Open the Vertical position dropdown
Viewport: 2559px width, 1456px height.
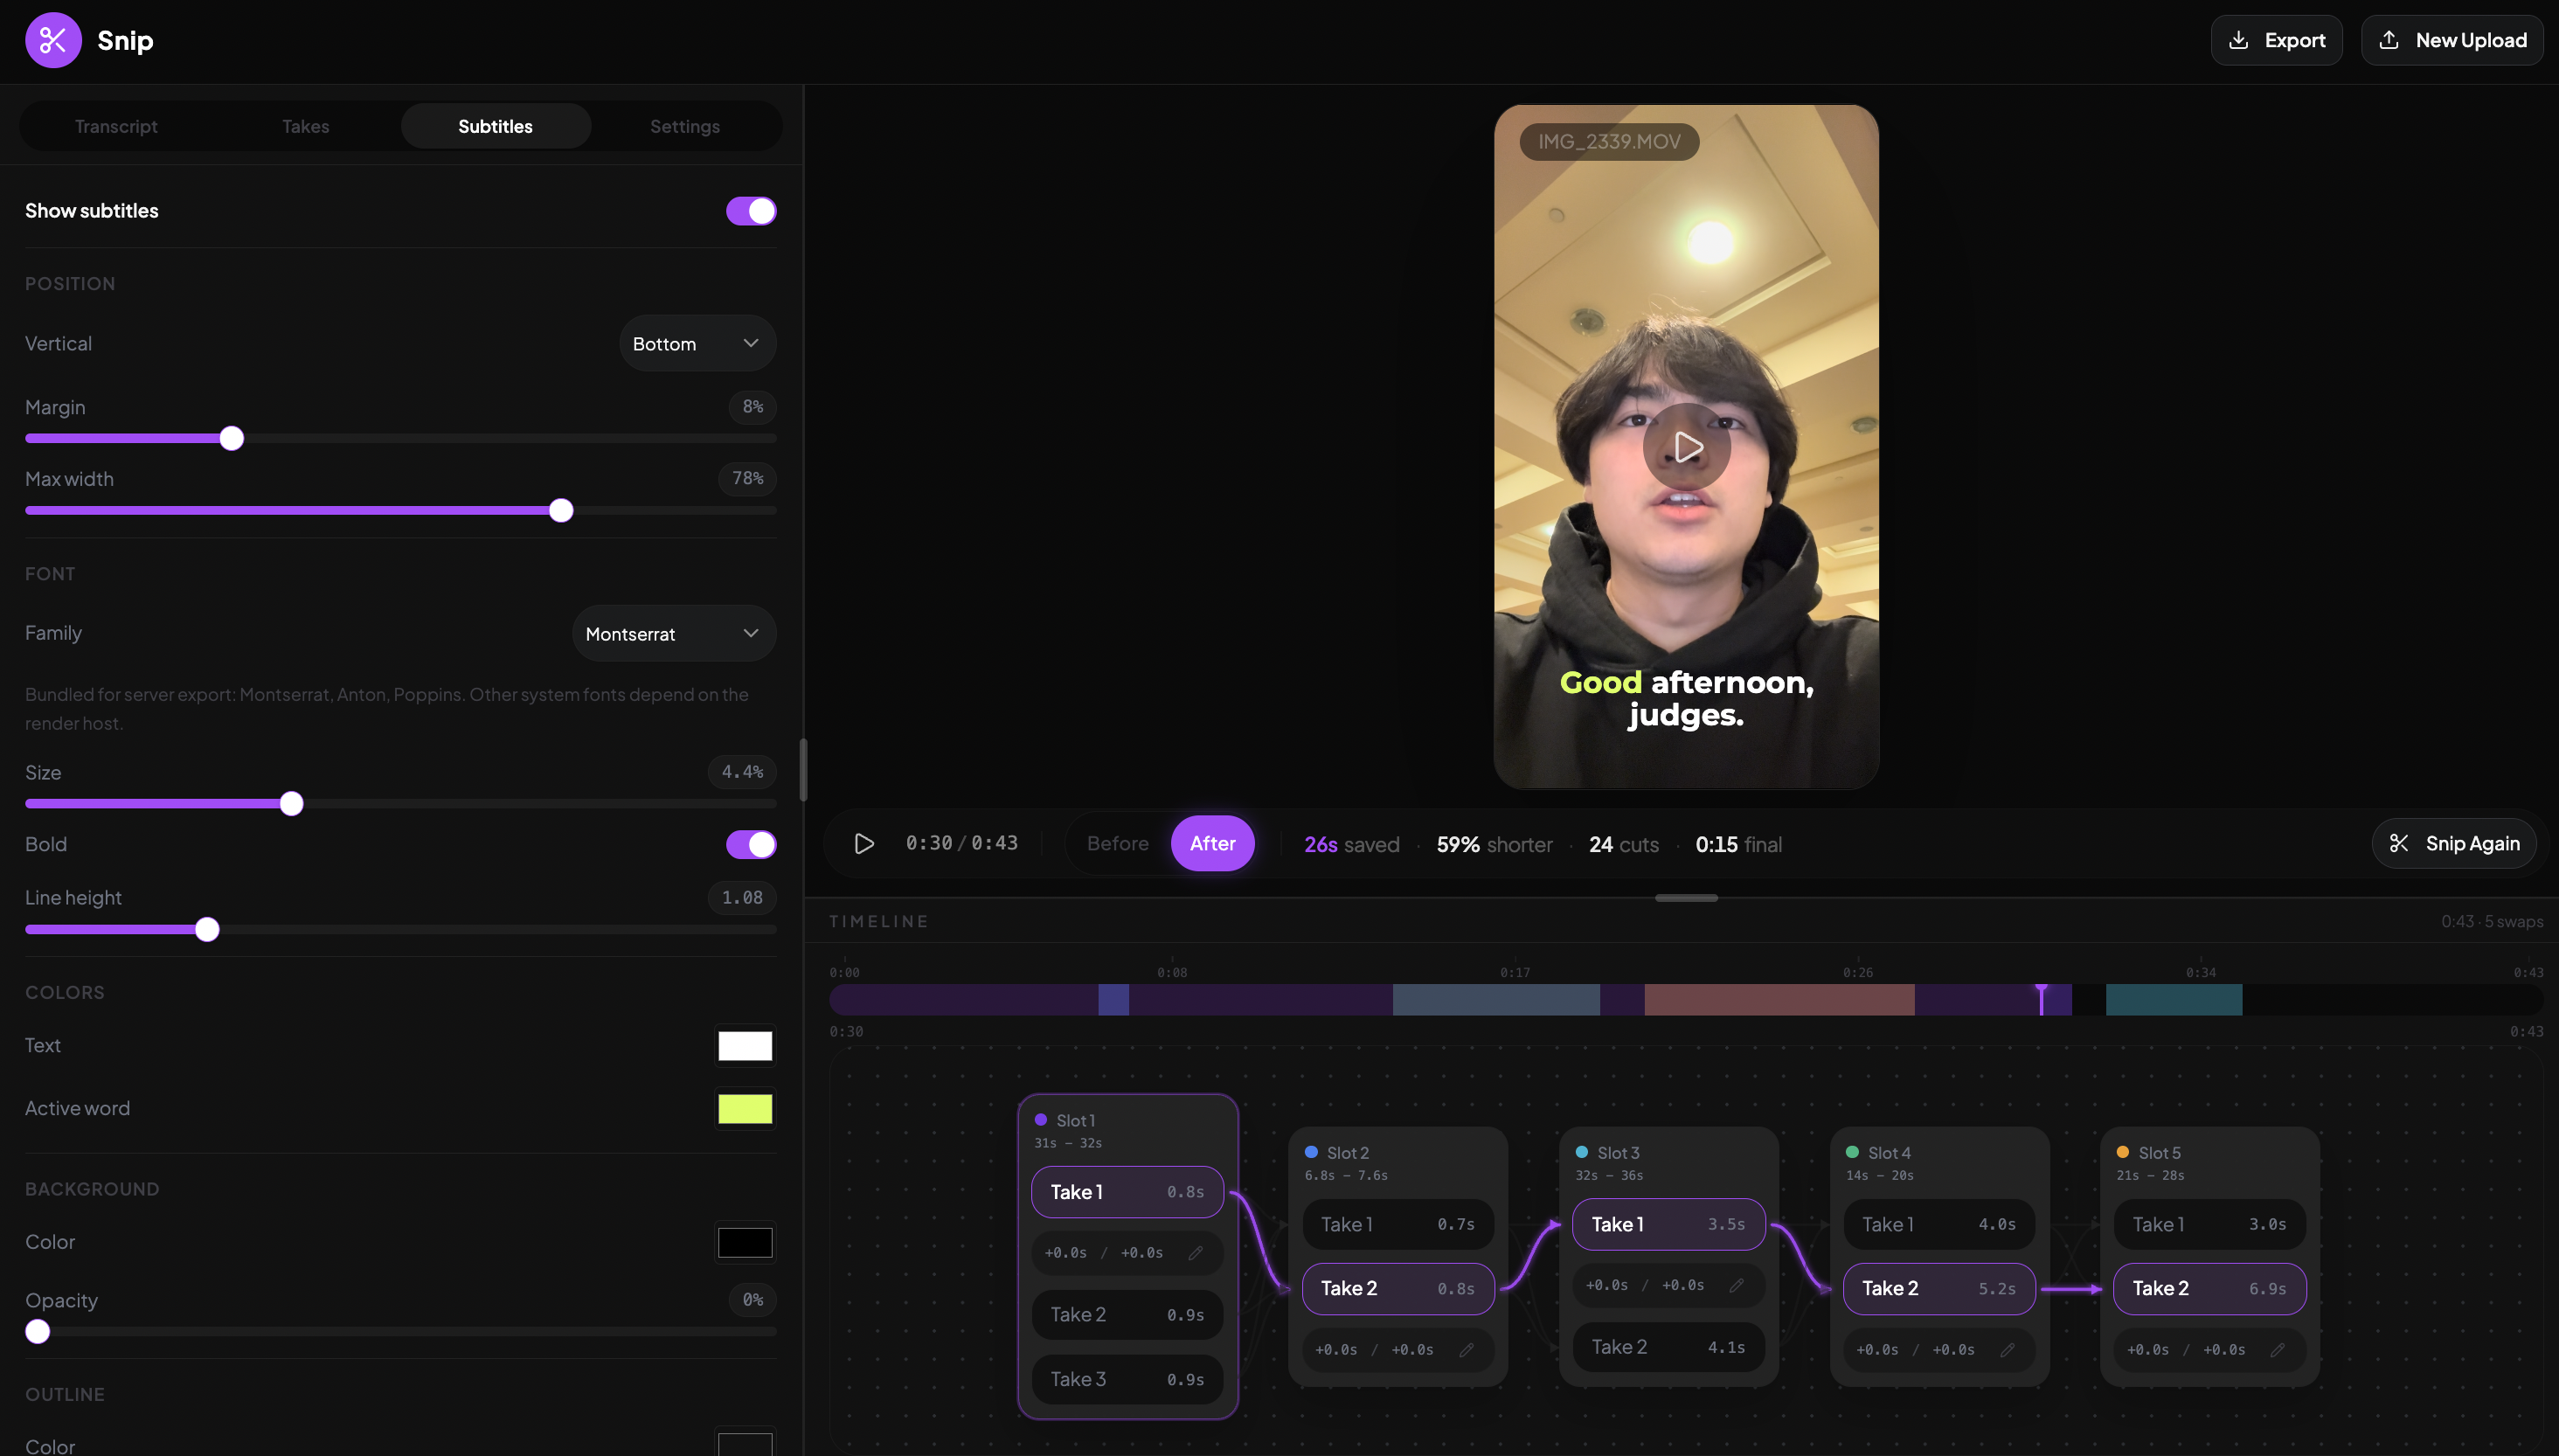697,343
